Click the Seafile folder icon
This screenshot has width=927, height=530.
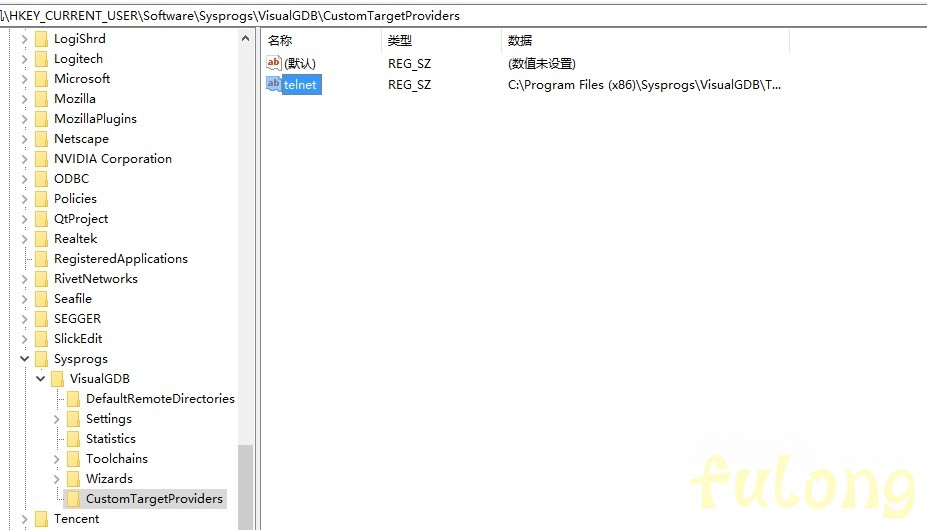pos(41,299)
